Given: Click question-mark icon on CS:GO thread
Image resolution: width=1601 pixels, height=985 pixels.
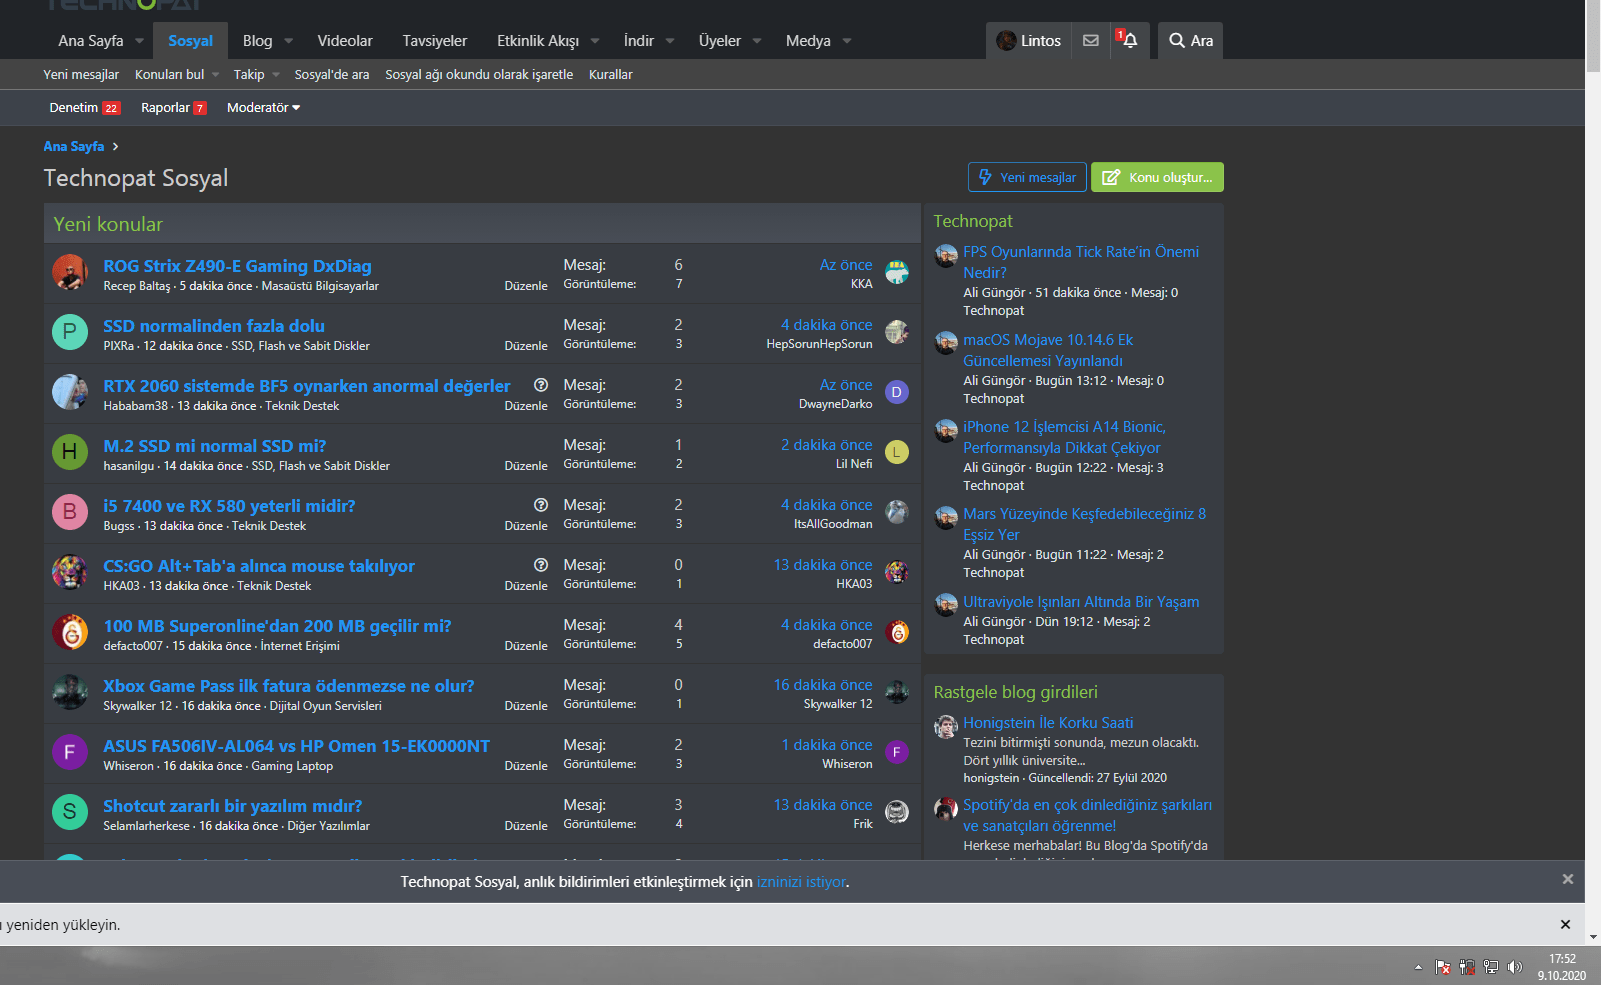Looking at the screenshot, I should pos(541,565).
